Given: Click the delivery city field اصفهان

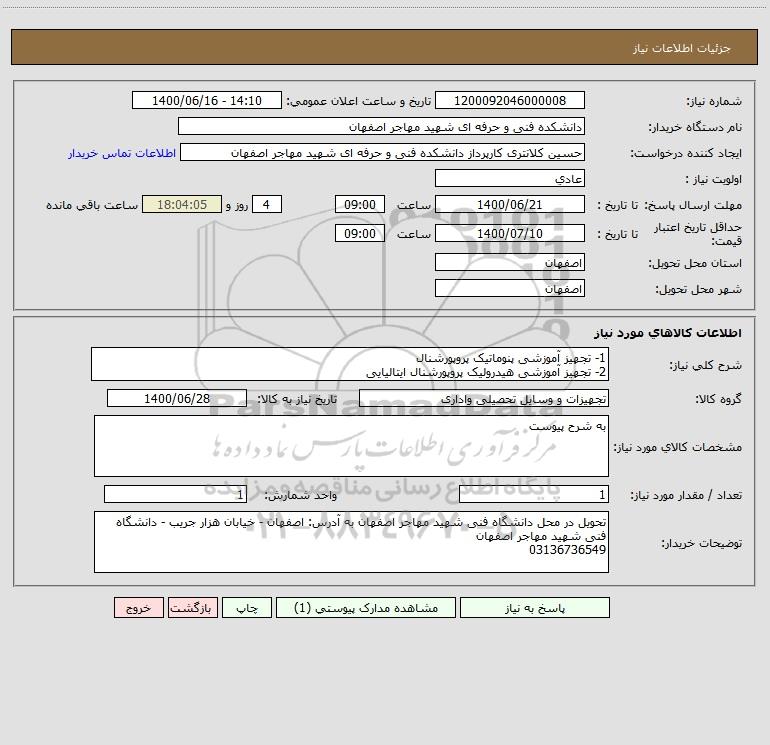Looking at the screenshot, I should click(x=510, y=288).
